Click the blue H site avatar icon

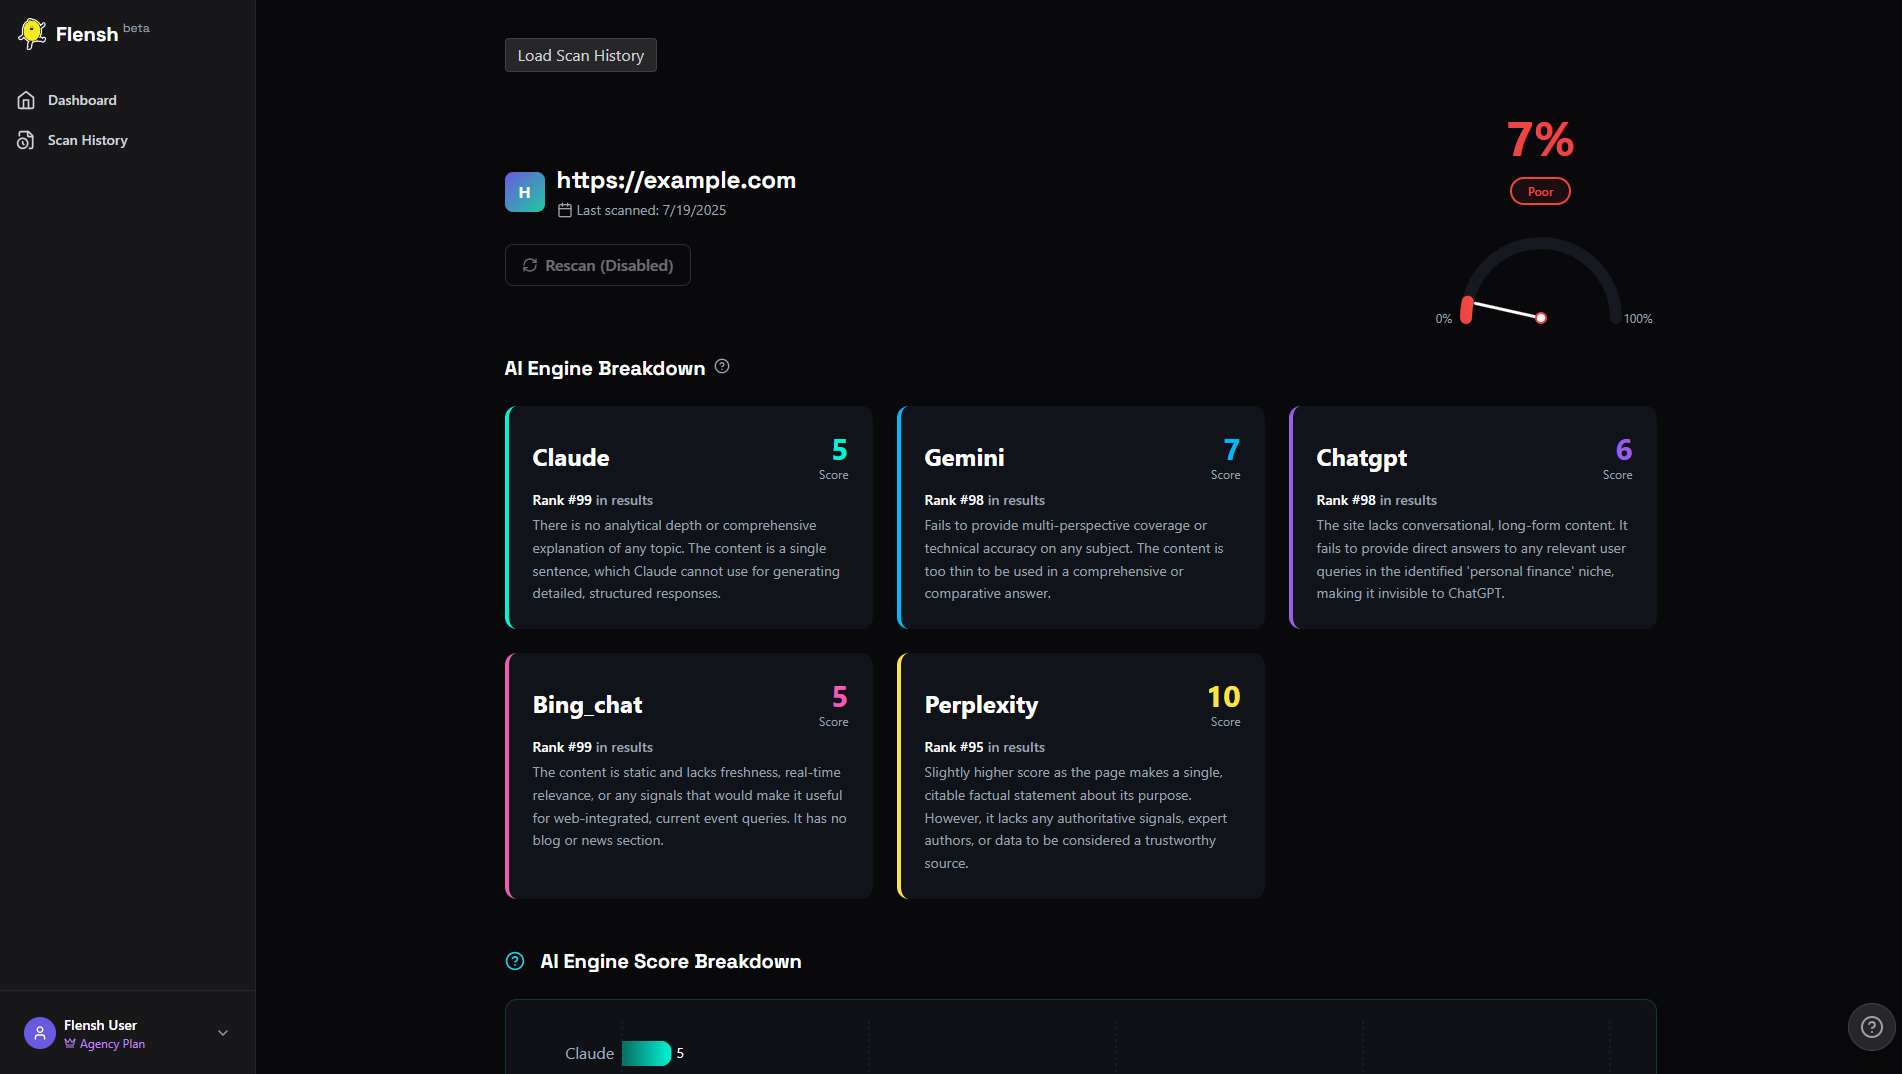[524, 192]
